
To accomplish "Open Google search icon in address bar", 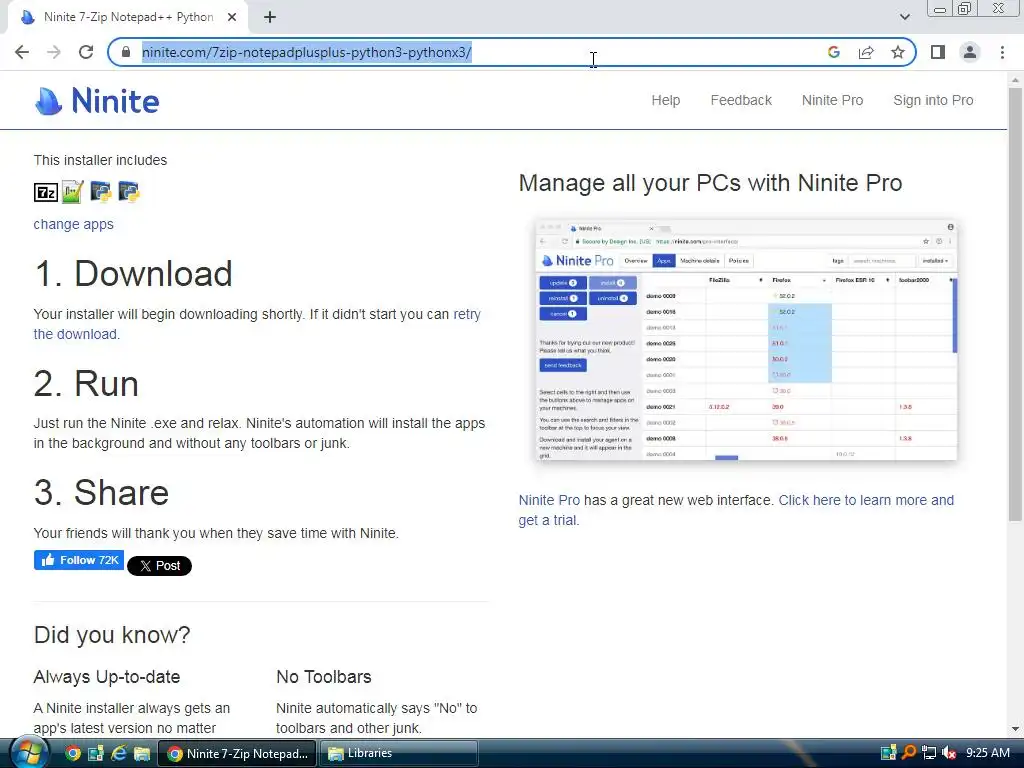I will [x=833, y=52].
